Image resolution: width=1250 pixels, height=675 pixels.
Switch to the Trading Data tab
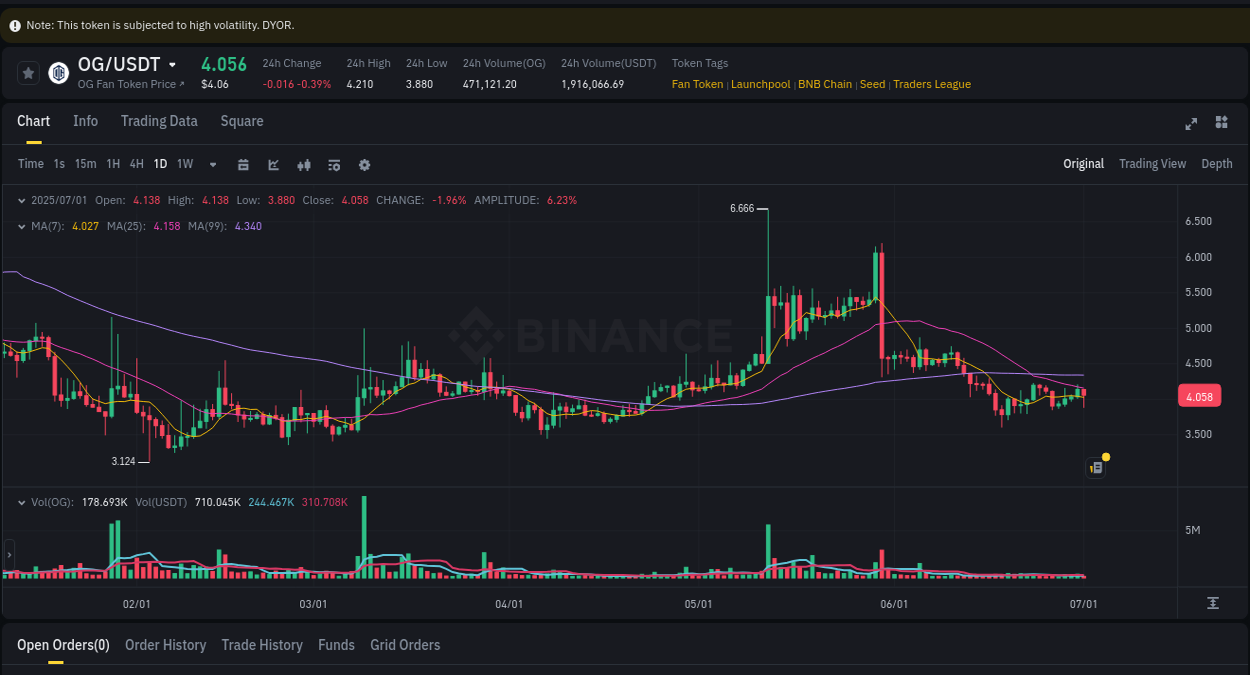(159, 120)
